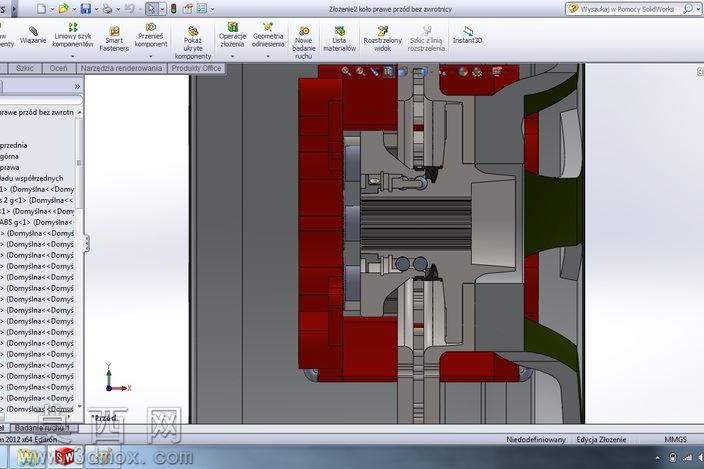The height and width of the screenshot is (469, 704).
Task: Show hidden tray icons arrow
Action: [x=658, y=458]
